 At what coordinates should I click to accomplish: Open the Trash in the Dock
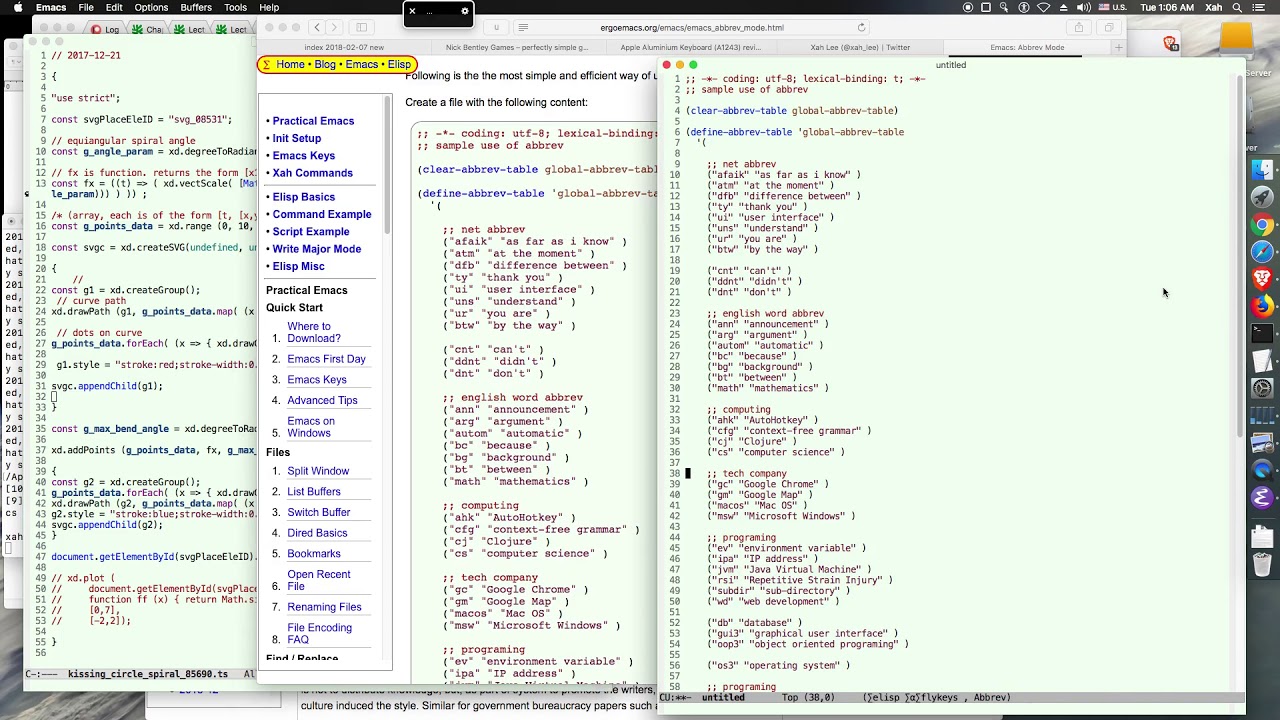[x=1262, y=565]
